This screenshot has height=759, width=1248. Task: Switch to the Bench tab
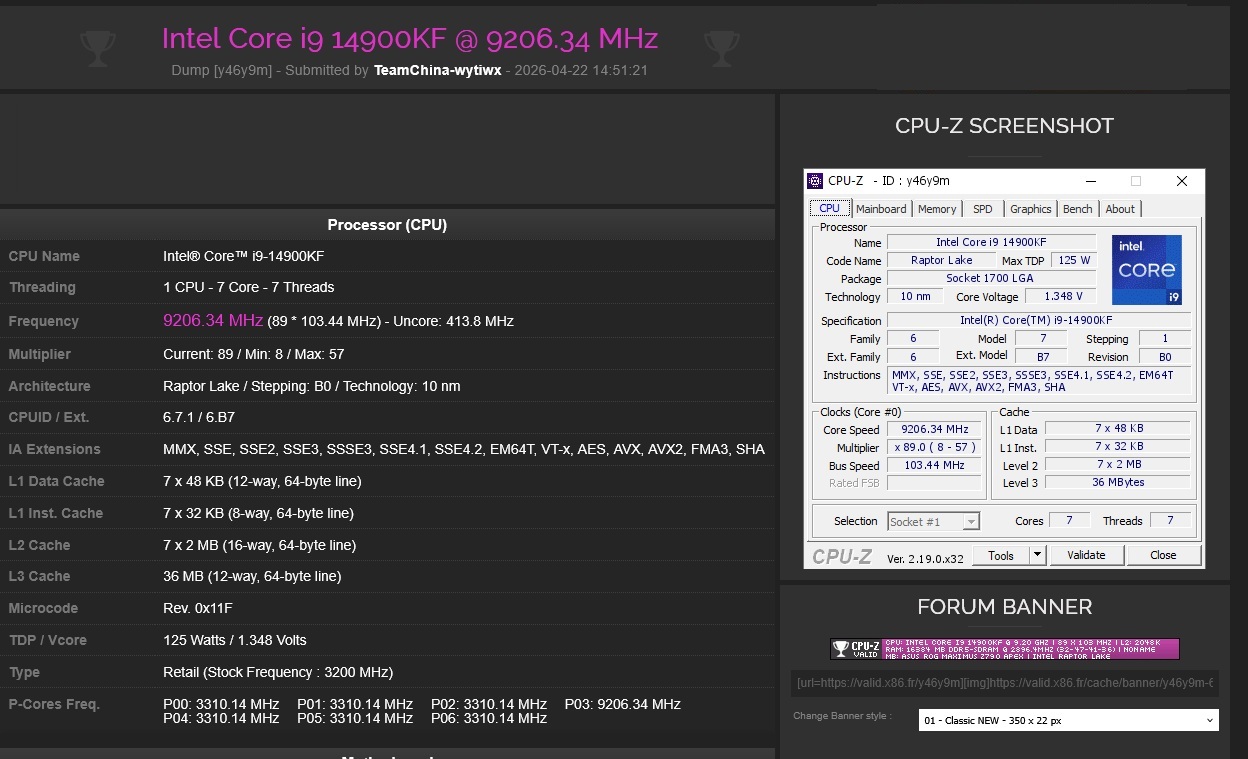tap(1077, 209)
